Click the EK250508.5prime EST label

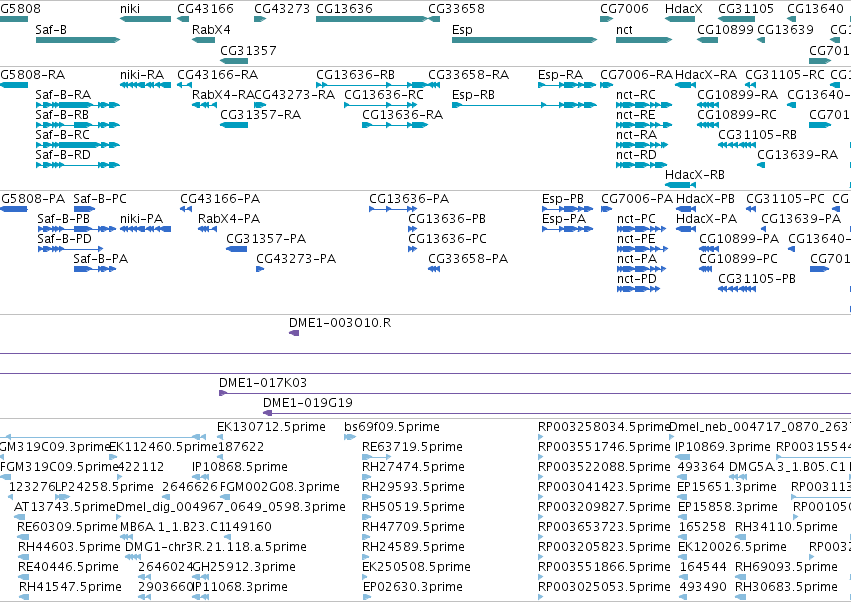point(416,567)
